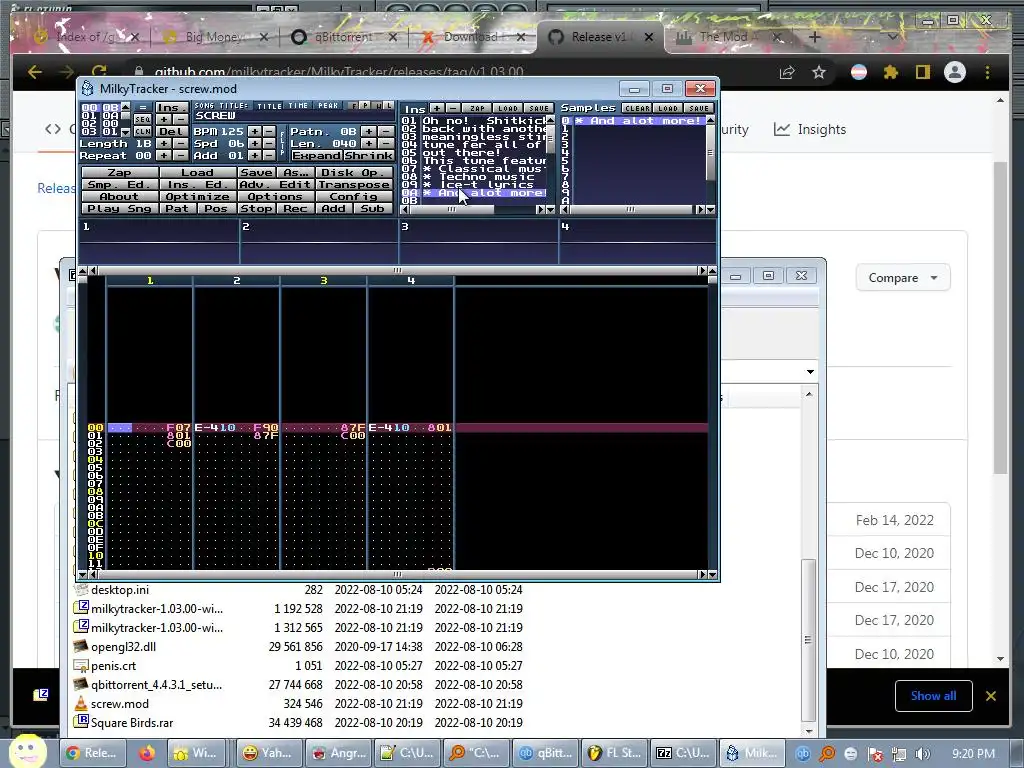Toggle the P prospective button
The width and height of the screenshot is (1024, 768).
coord(365,106)
